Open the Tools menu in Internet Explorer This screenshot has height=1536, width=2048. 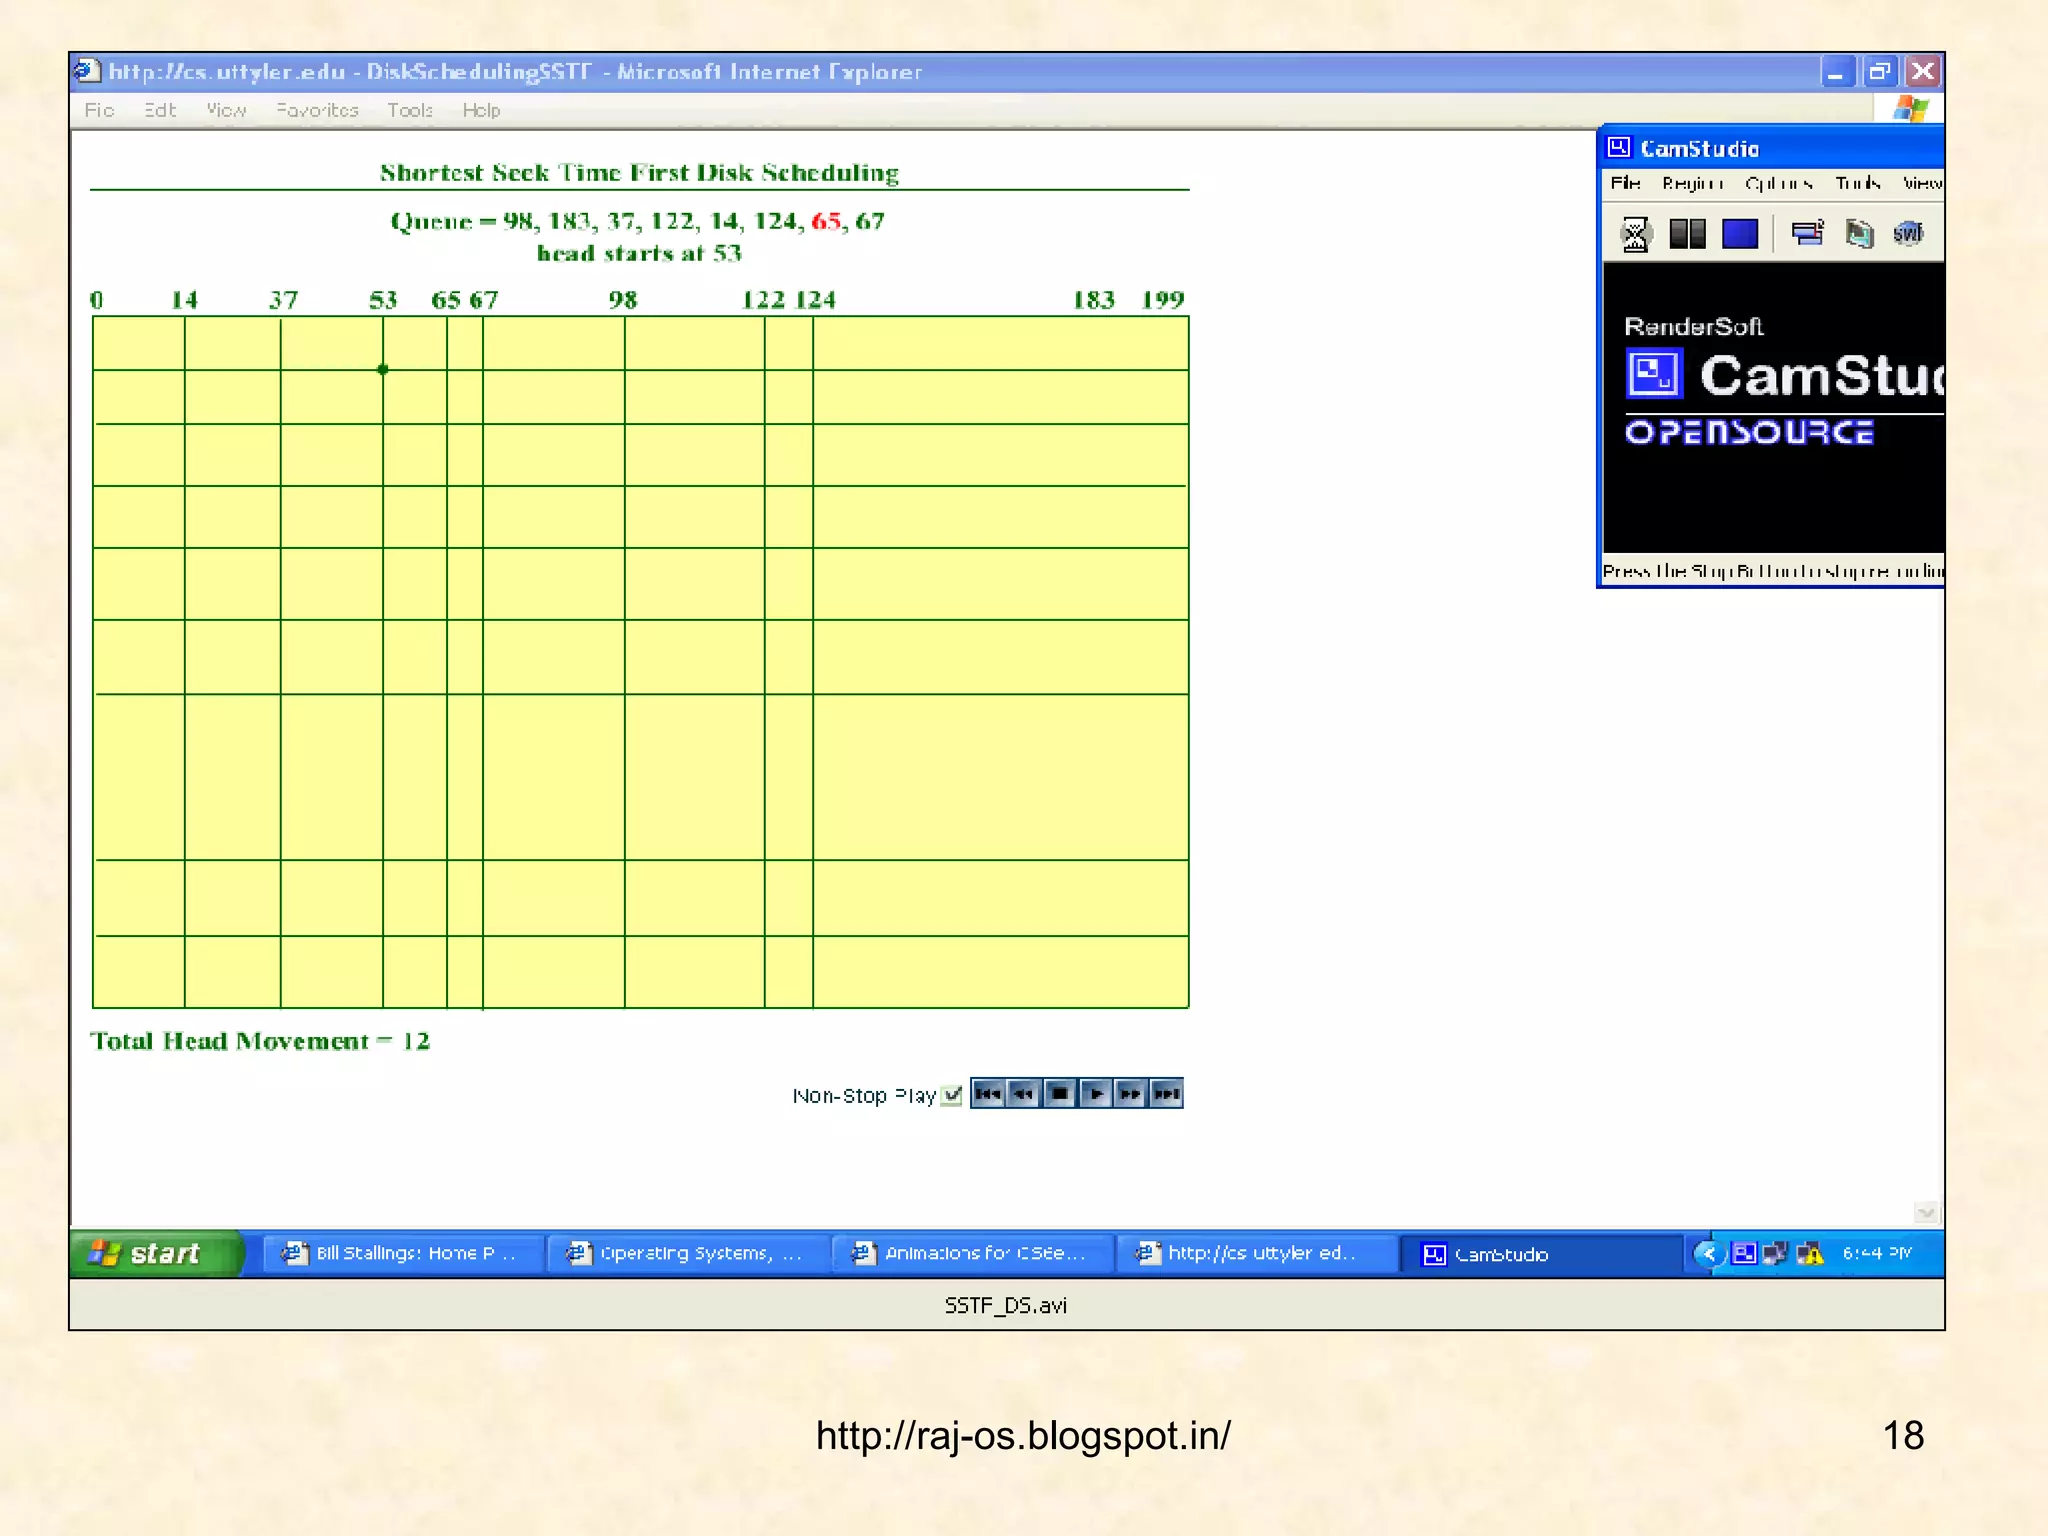pos(410,110)
